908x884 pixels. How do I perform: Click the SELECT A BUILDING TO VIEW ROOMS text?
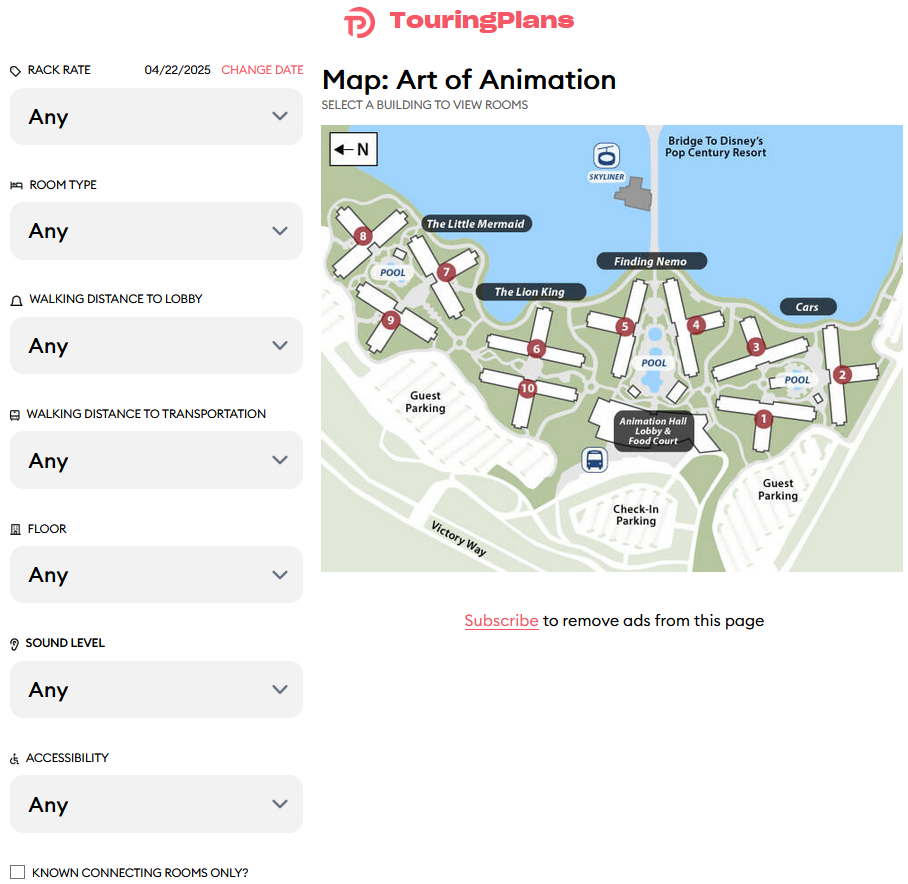point(424,105)
